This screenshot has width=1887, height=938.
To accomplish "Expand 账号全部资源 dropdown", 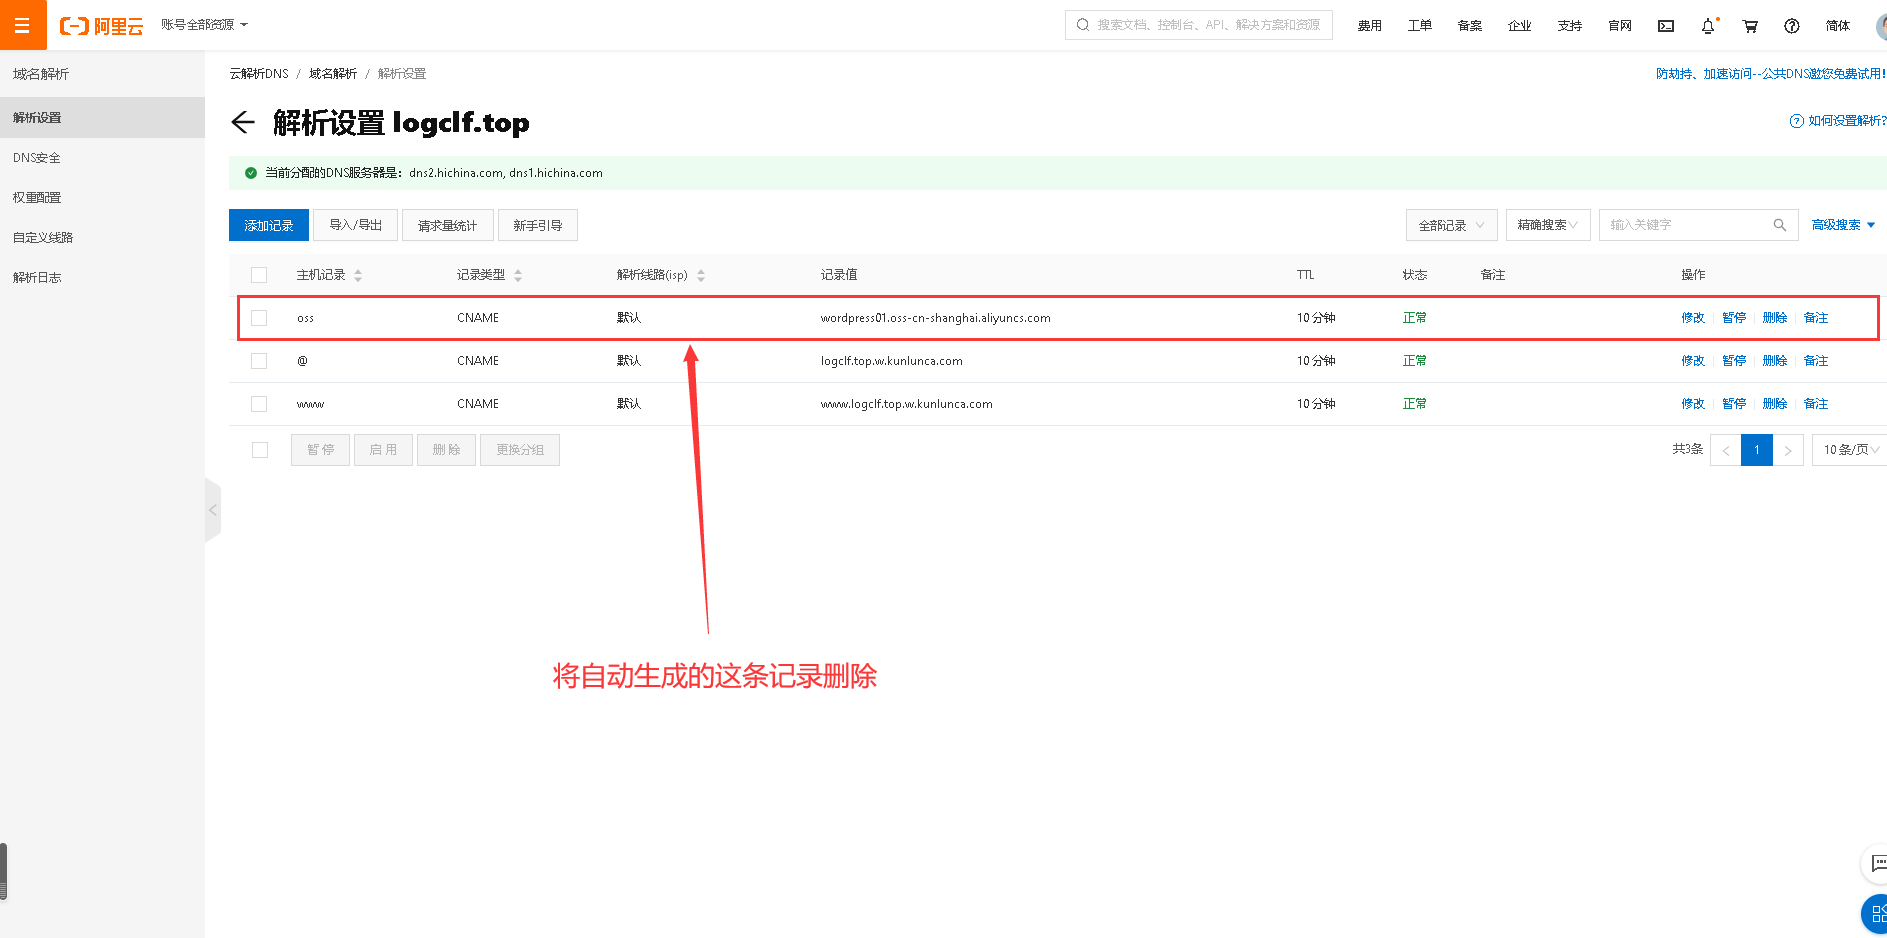I will pos(204,25).
